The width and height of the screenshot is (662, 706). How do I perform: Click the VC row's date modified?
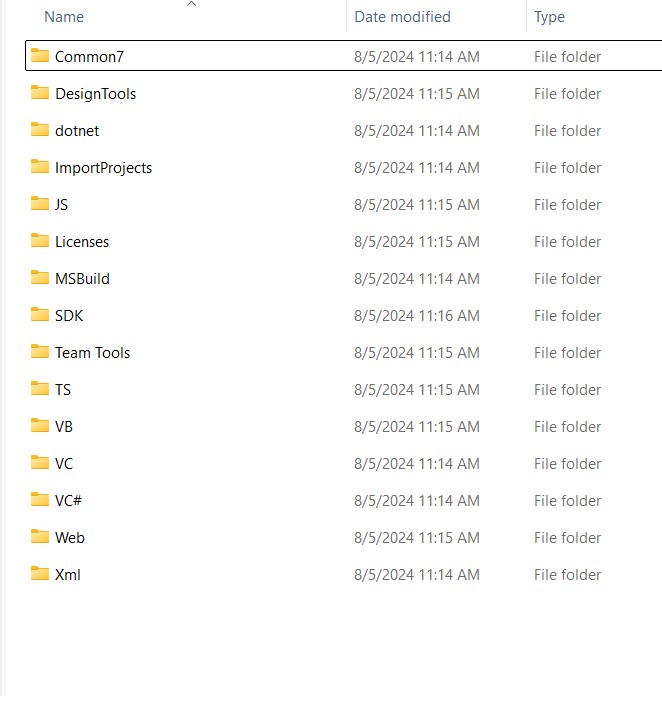417,463
